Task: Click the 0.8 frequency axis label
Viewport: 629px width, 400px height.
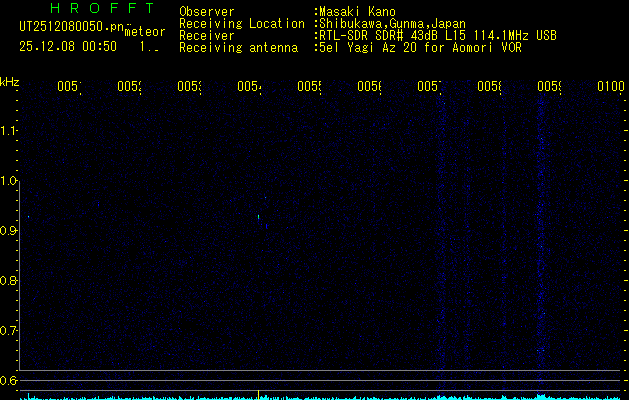Action: [8, 280]
